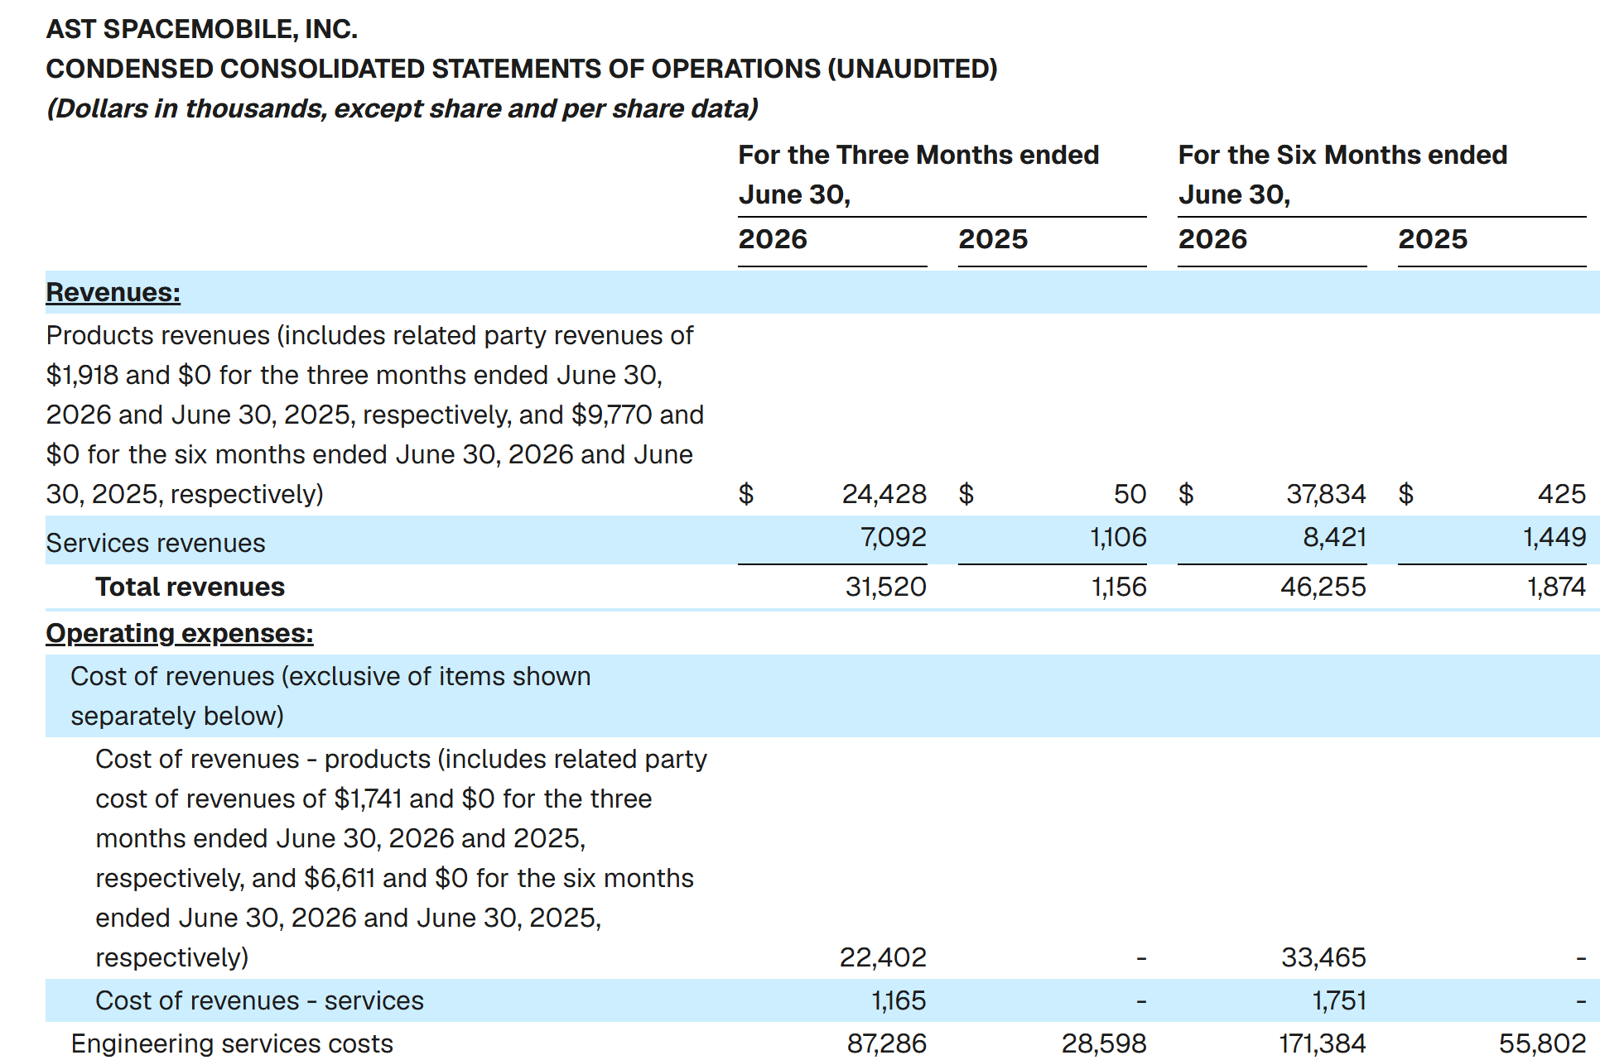Select services revenues value 1,449
Screen dimensions: 1600x1060
(x=1555, y=538)
